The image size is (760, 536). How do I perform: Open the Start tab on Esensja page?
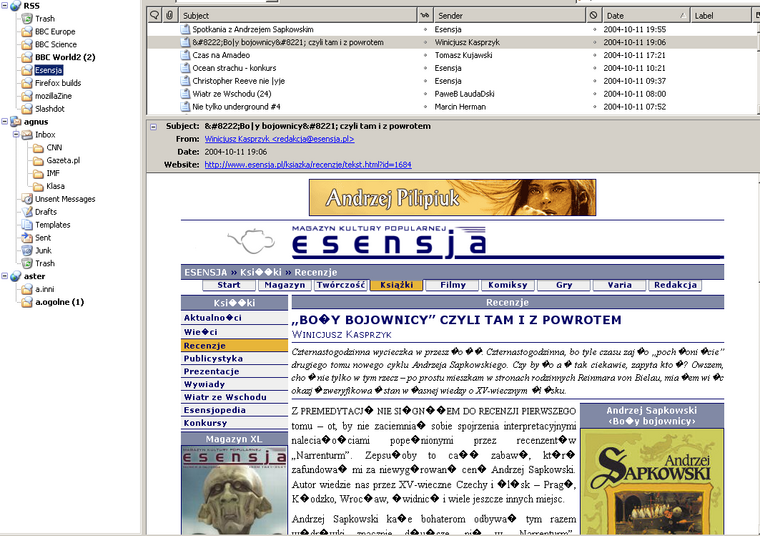pyautogui.click(x=229, y=285)
